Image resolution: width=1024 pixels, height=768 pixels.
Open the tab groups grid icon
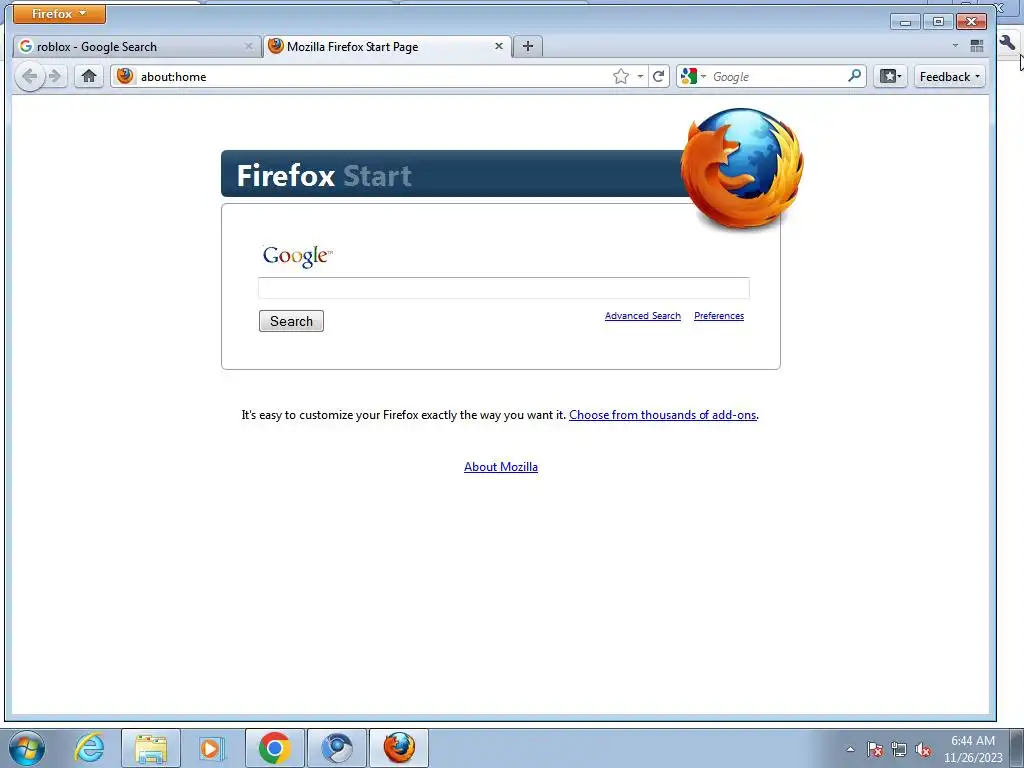coord(977,46)
